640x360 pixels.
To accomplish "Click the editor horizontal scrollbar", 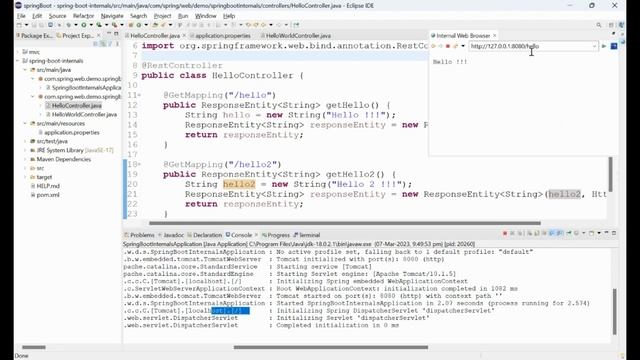I will (344, 223).
